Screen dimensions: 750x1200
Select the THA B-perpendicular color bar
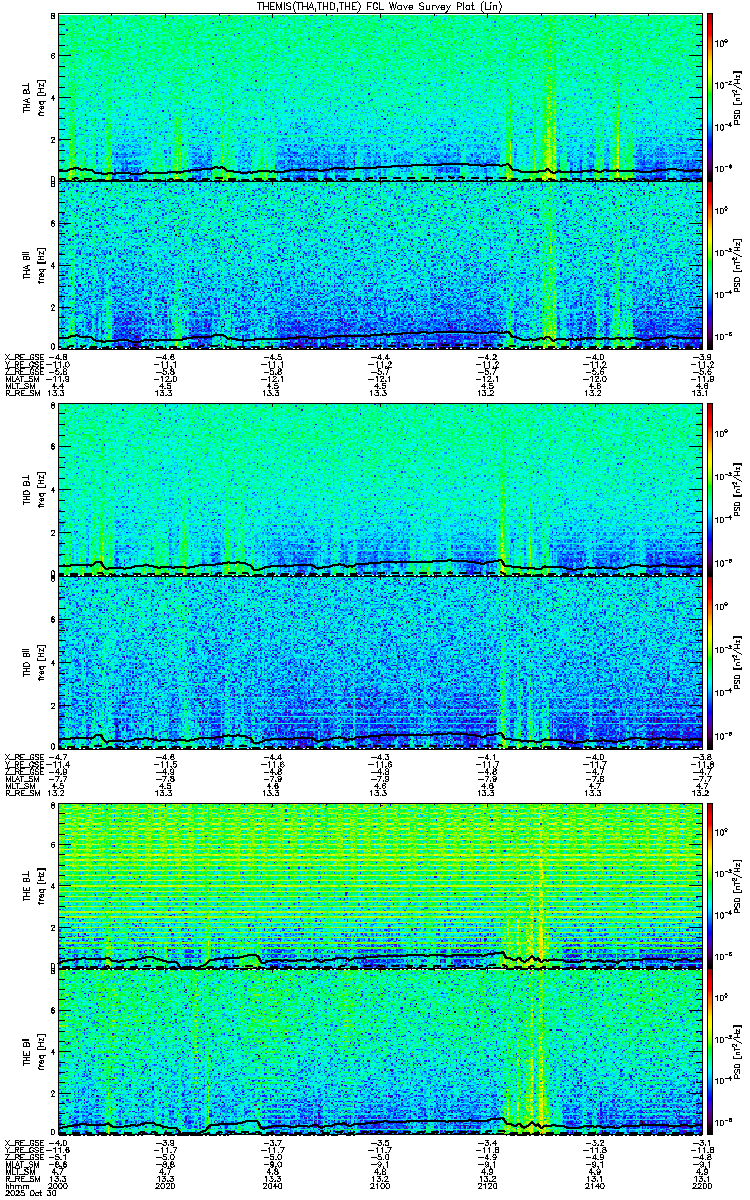[710, 97]
